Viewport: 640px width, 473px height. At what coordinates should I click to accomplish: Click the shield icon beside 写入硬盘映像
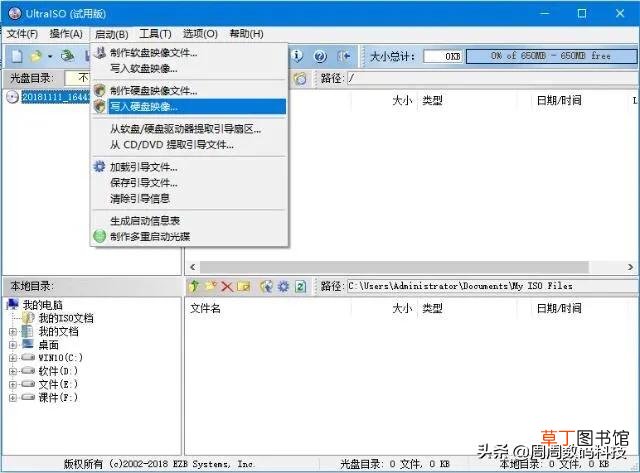pyautogui.click(x=100, y=107)
